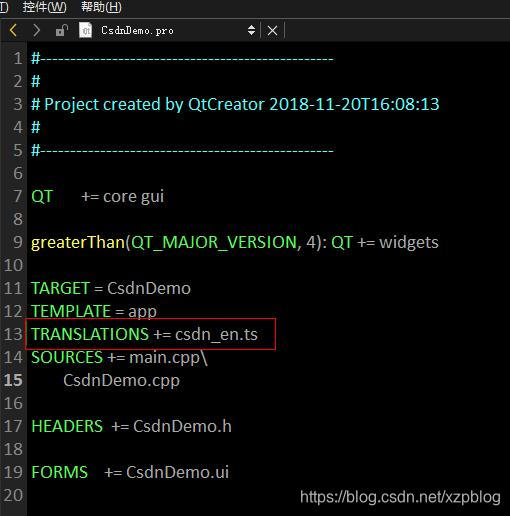Click the CsdnDemo.cpp text on line 15
The width and height of the screenshot is (510, 516).
121,380
